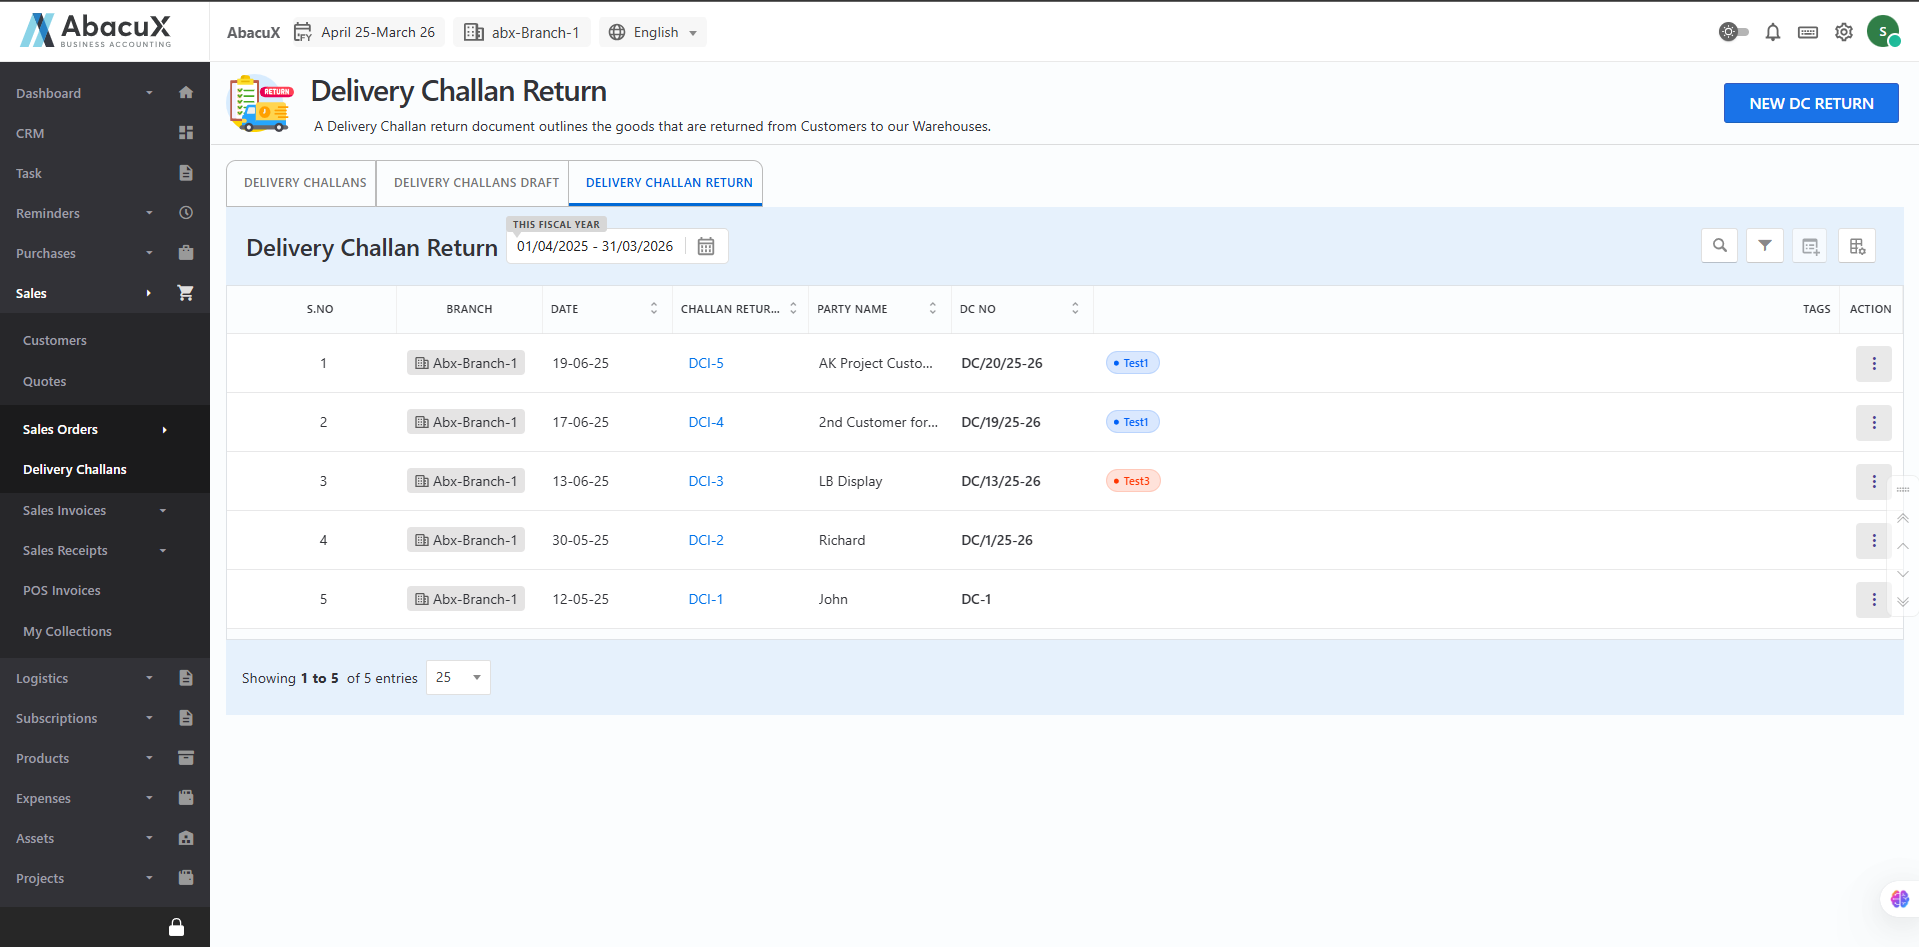Switch to the Delivery Challans Draft tab
This screenshot has width=1919, height=947.
tap(476, 183)
